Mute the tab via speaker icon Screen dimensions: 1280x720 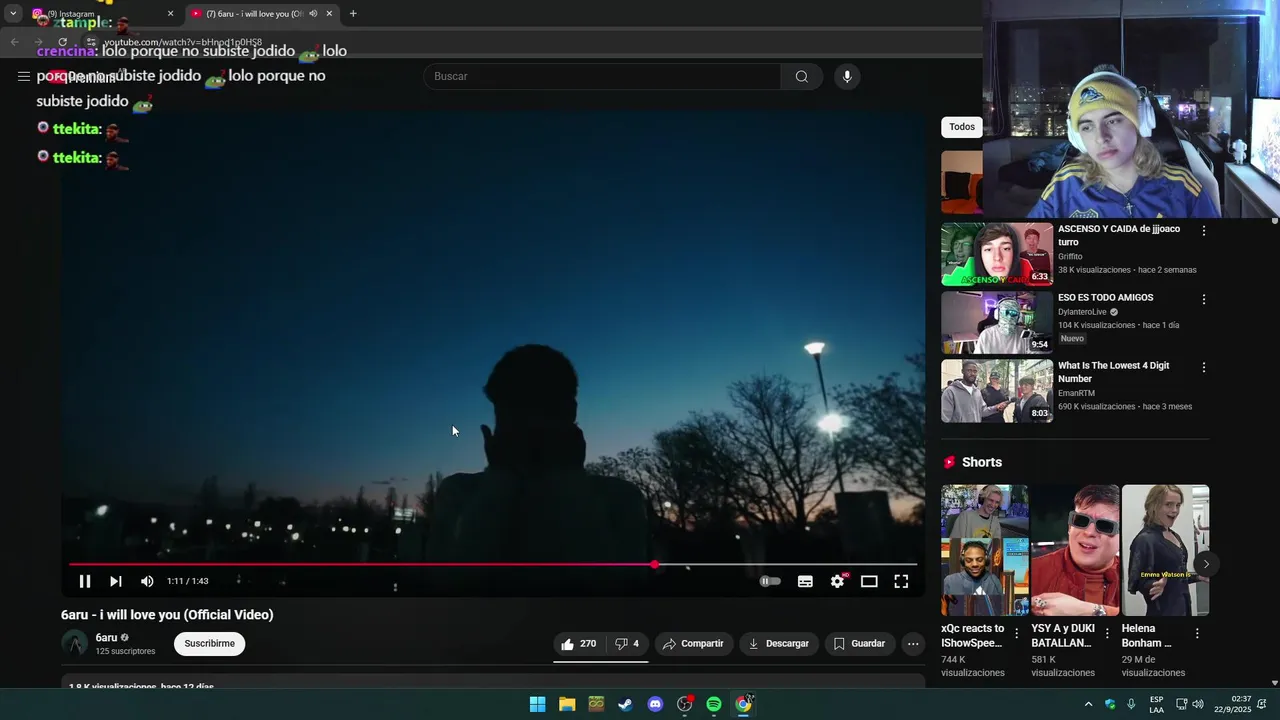[x=313, y=14]
